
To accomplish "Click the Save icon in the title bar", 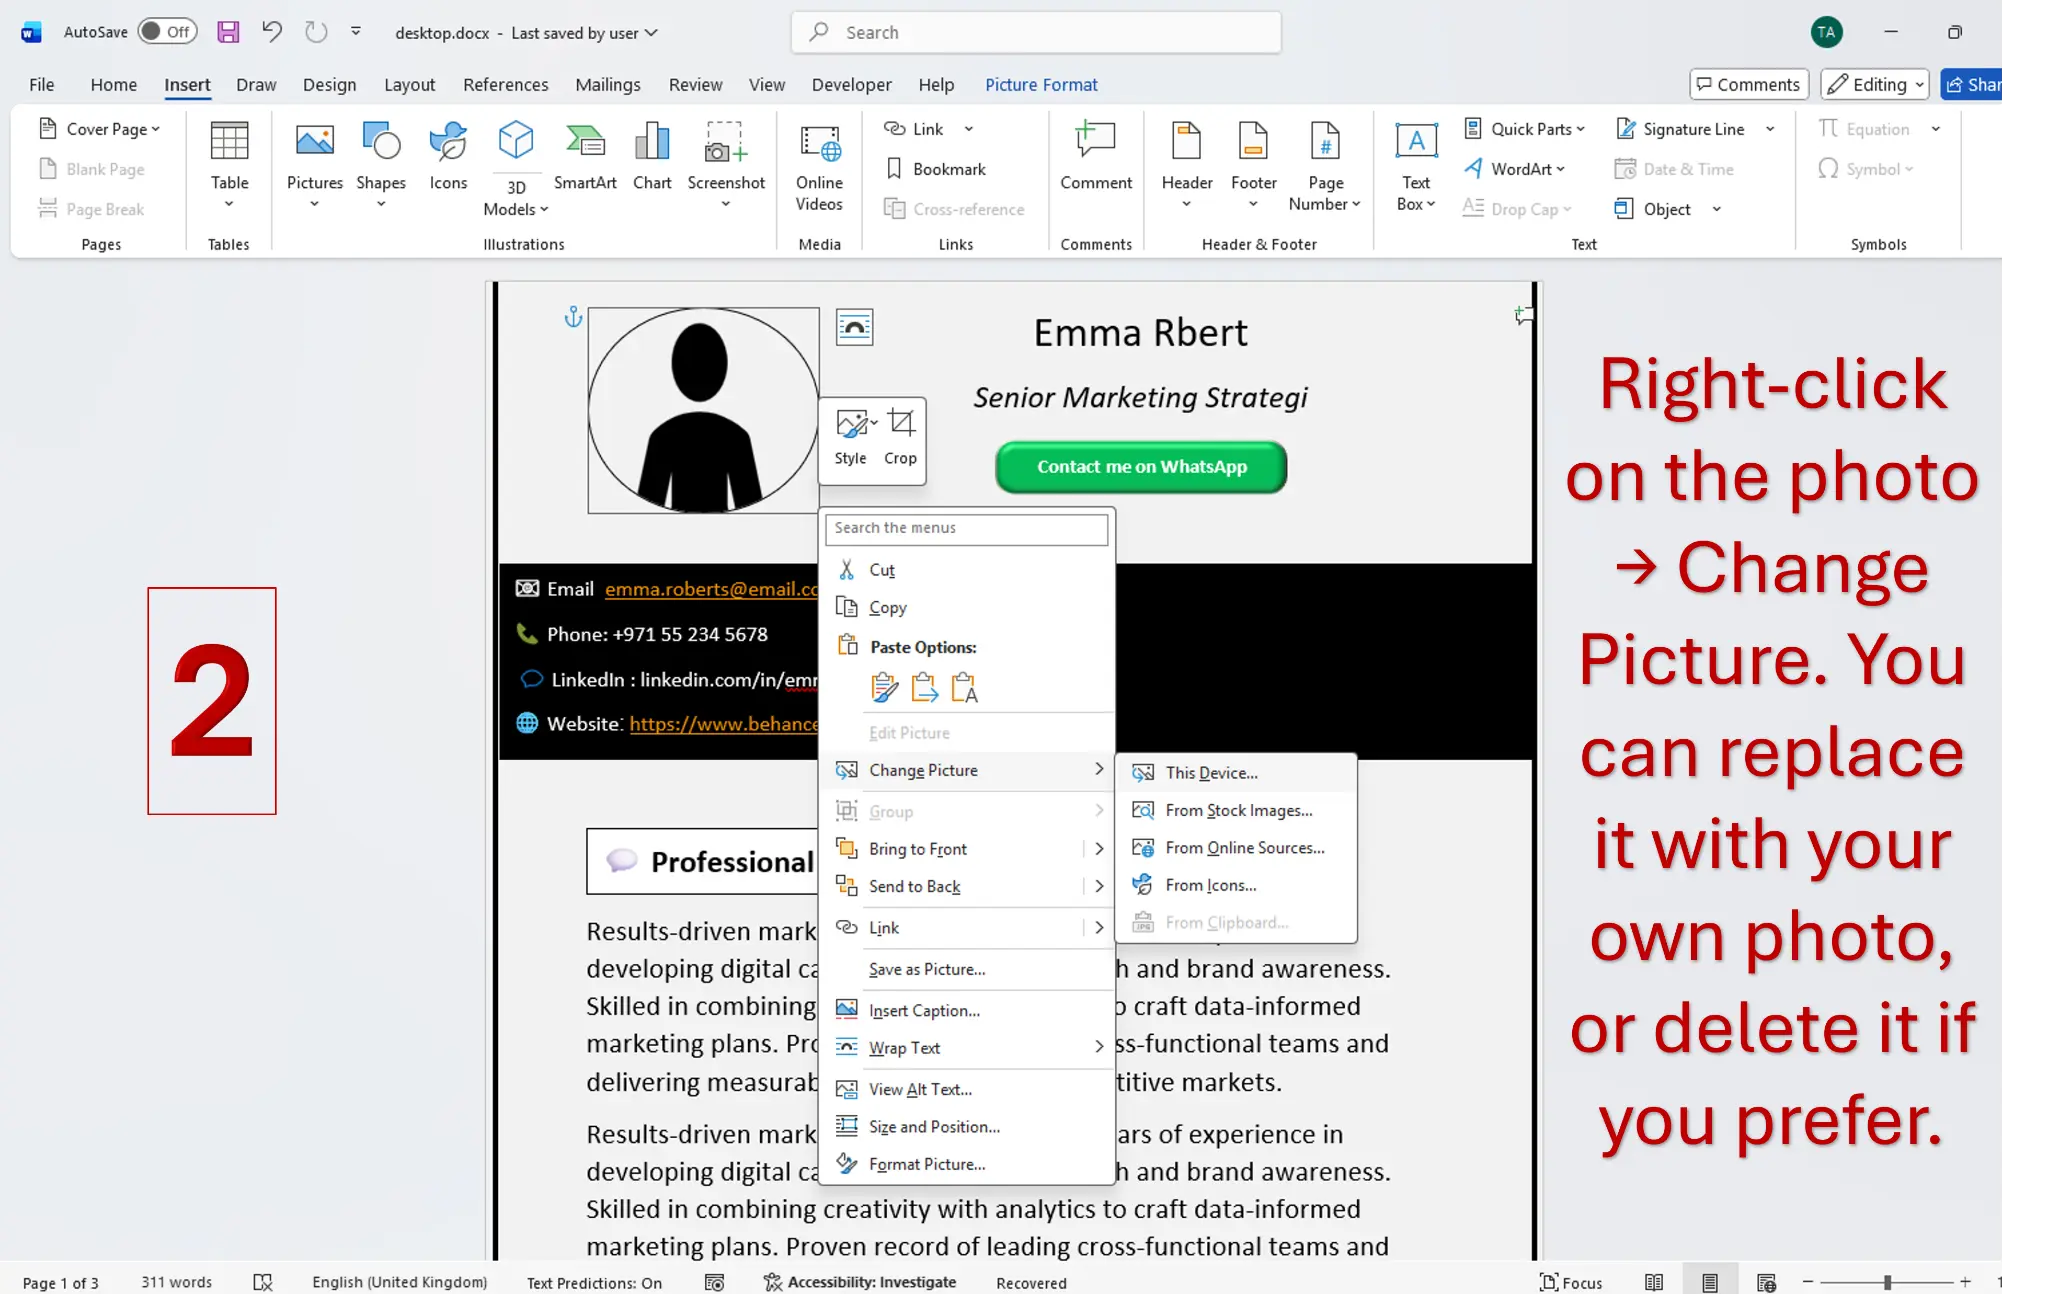I will click(228, 31).
